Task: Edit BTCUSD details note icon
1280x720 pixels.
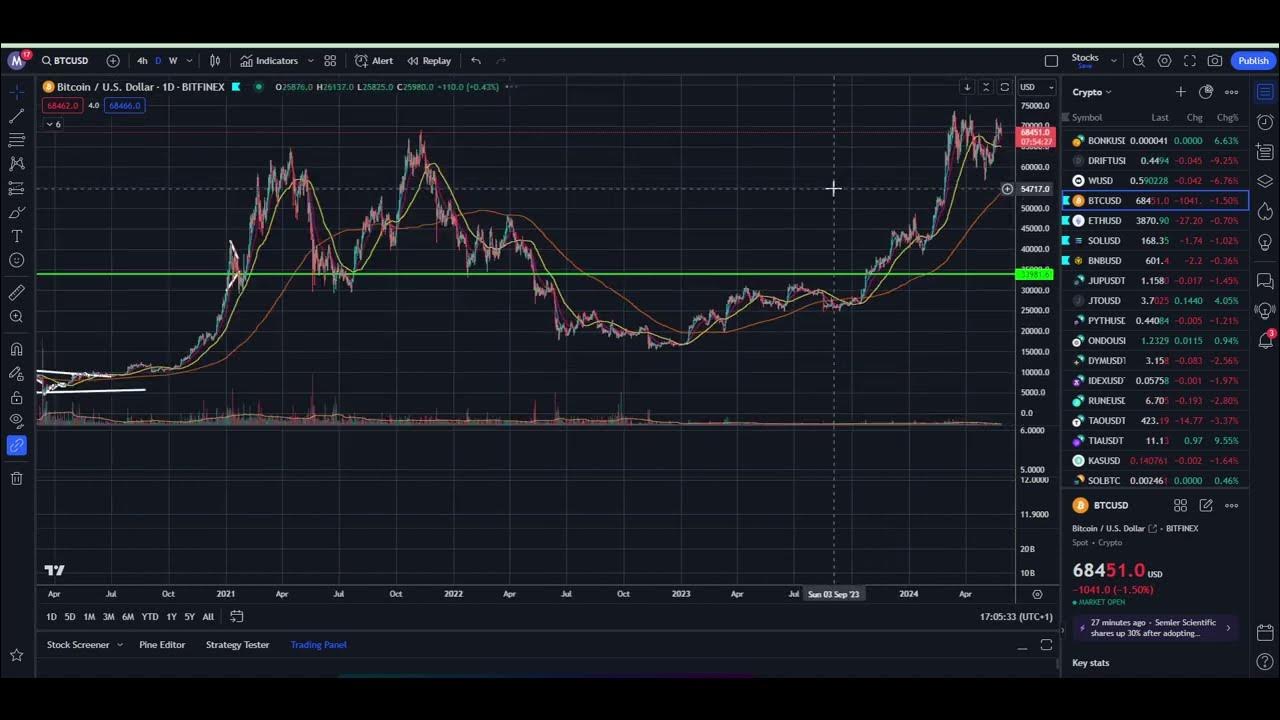Action: [1206, 506]
